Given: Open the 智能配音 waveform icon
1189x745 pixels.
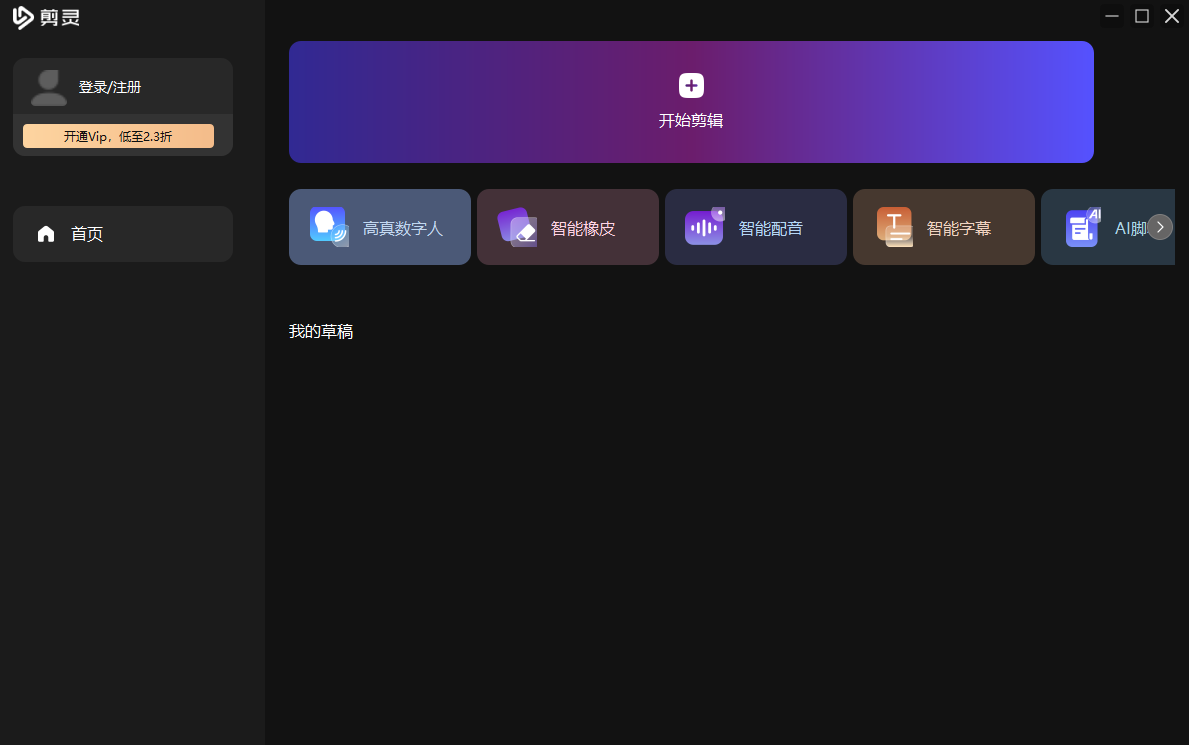Looking at the screenshot, I should (704, 227).
